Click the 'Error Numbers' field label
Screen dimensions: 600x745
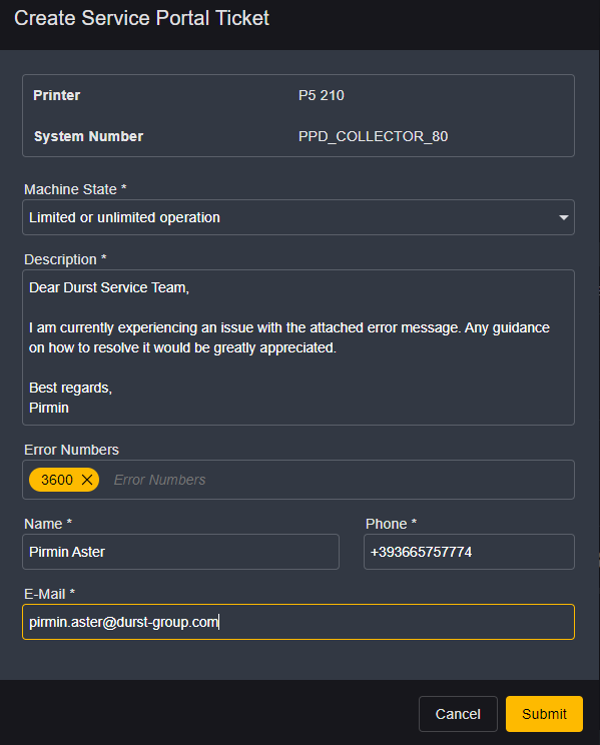click(x=71, y=450)
